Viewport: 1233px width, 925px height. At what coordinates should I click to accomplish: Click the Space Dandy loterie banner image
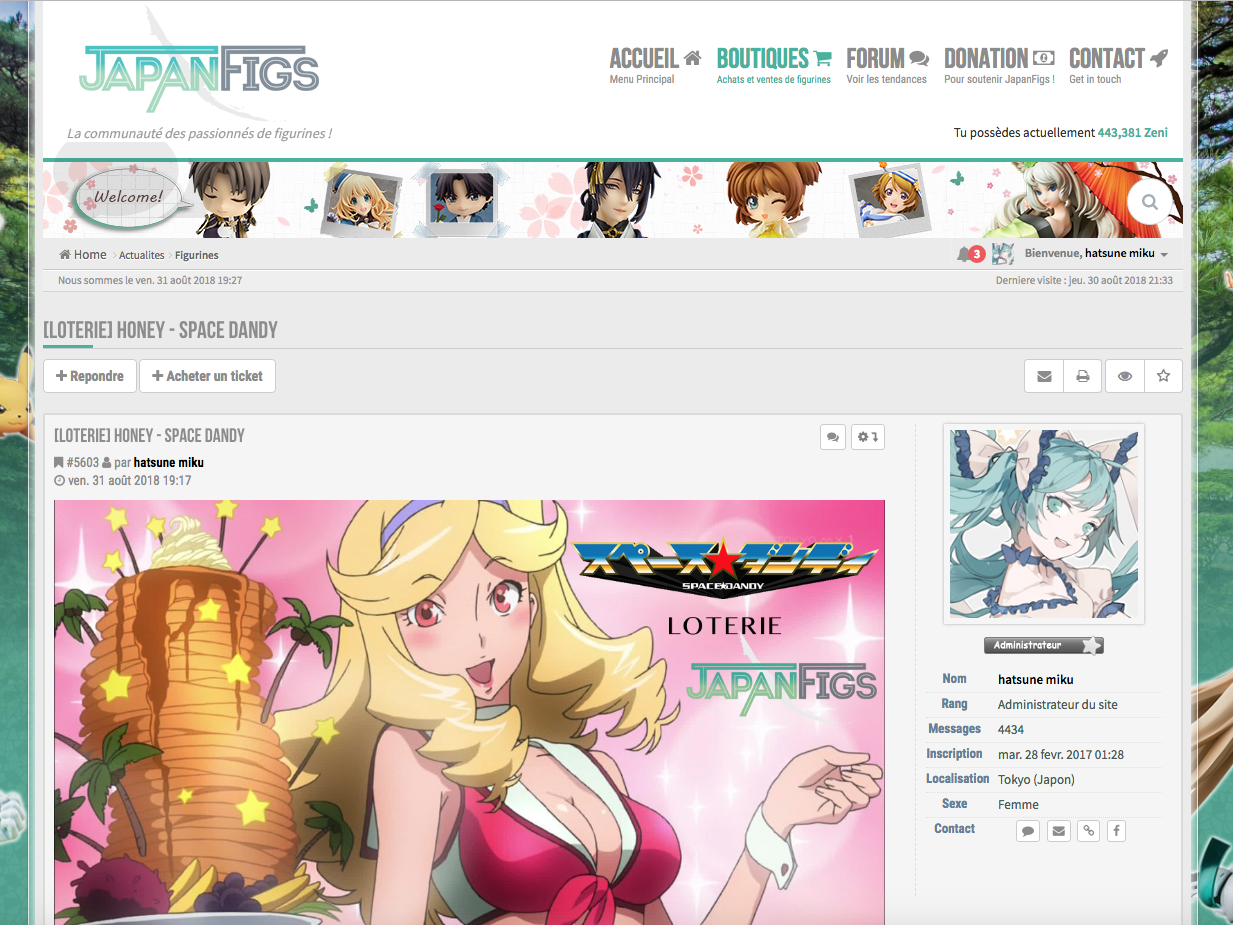(469, 712)
